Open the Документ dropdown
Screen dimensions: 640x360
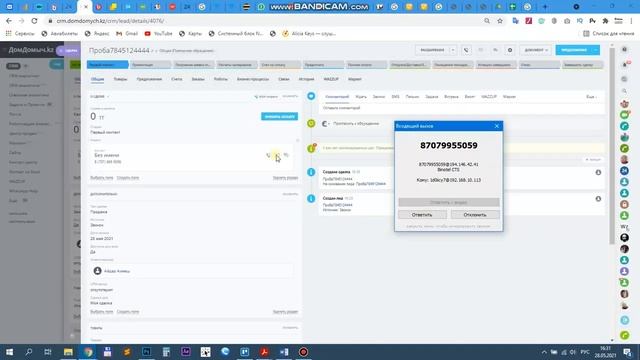[x=536, y=50]
